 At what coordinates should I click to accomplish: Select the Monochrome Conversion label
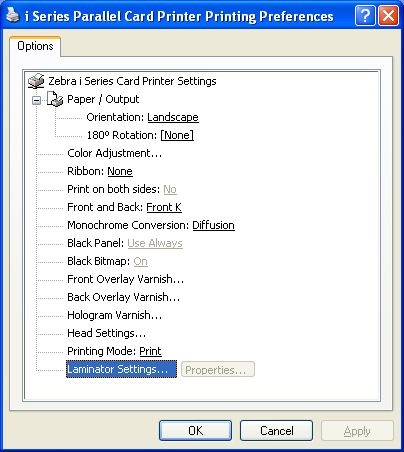[128, 225]
